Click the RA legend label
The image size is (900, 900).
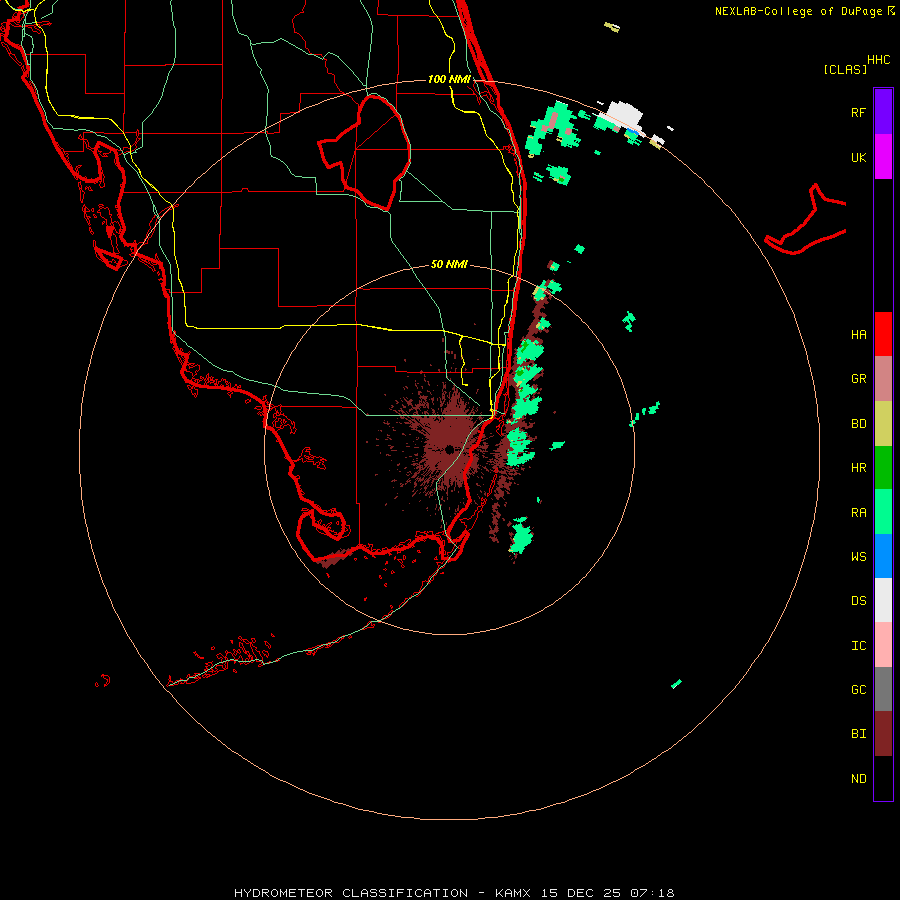point(859,513)
